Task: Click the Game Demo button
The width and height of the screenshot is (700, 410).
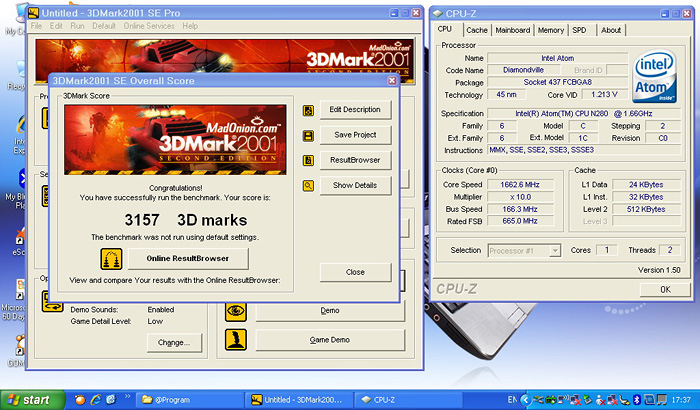Action: (330, 340)
